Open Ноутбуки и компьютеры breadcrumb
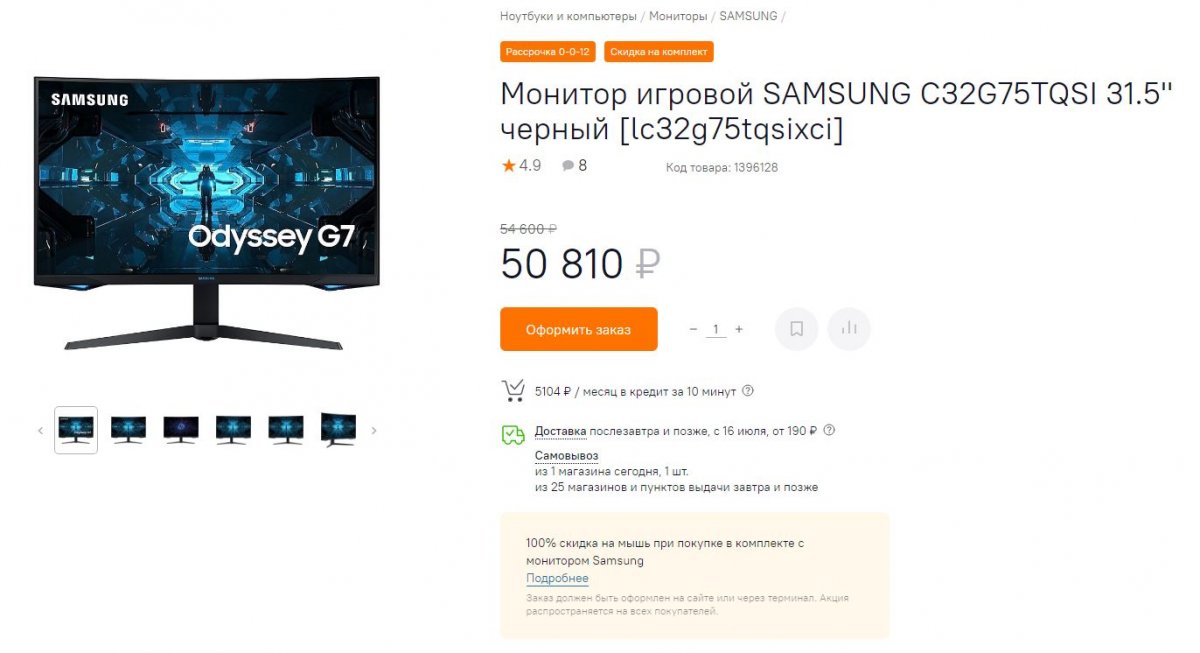 coord(568,16)
